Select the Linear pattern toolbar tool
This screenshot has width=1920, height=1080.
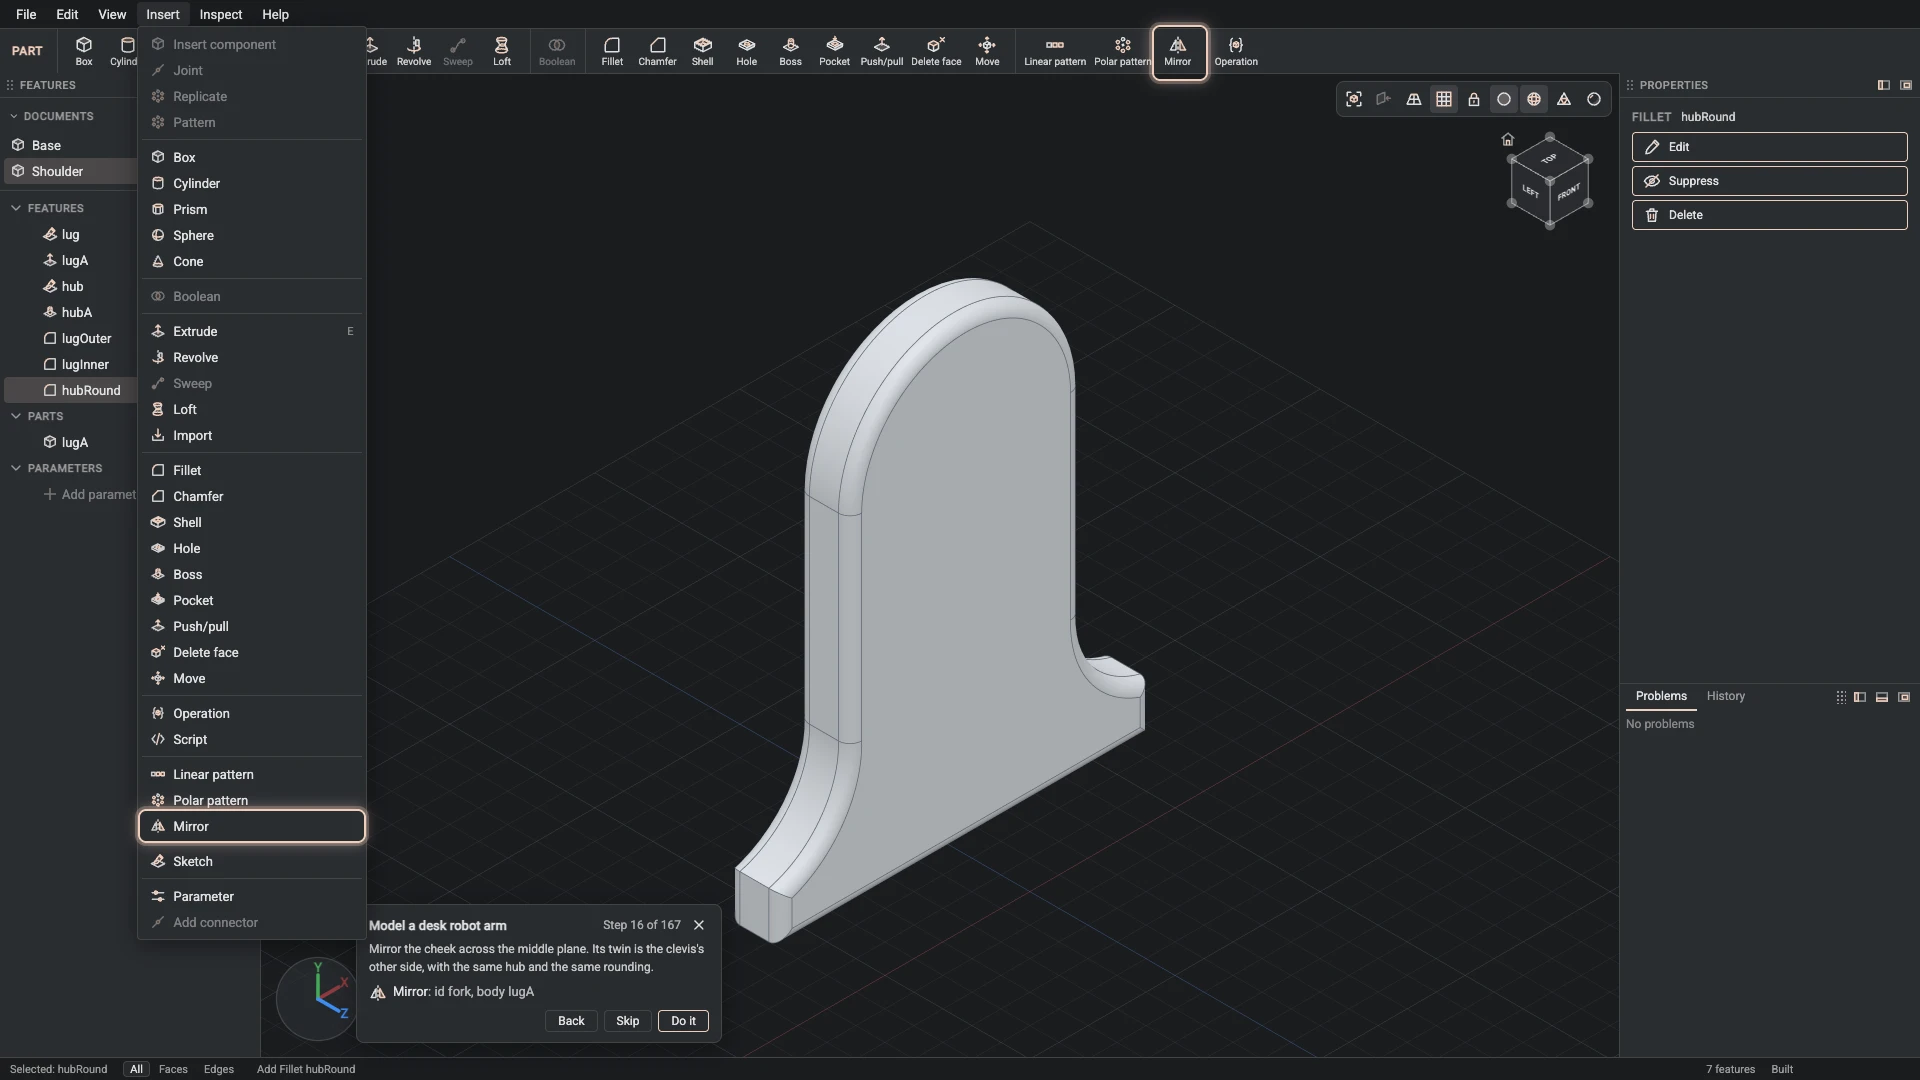[x=1054, y=52]
